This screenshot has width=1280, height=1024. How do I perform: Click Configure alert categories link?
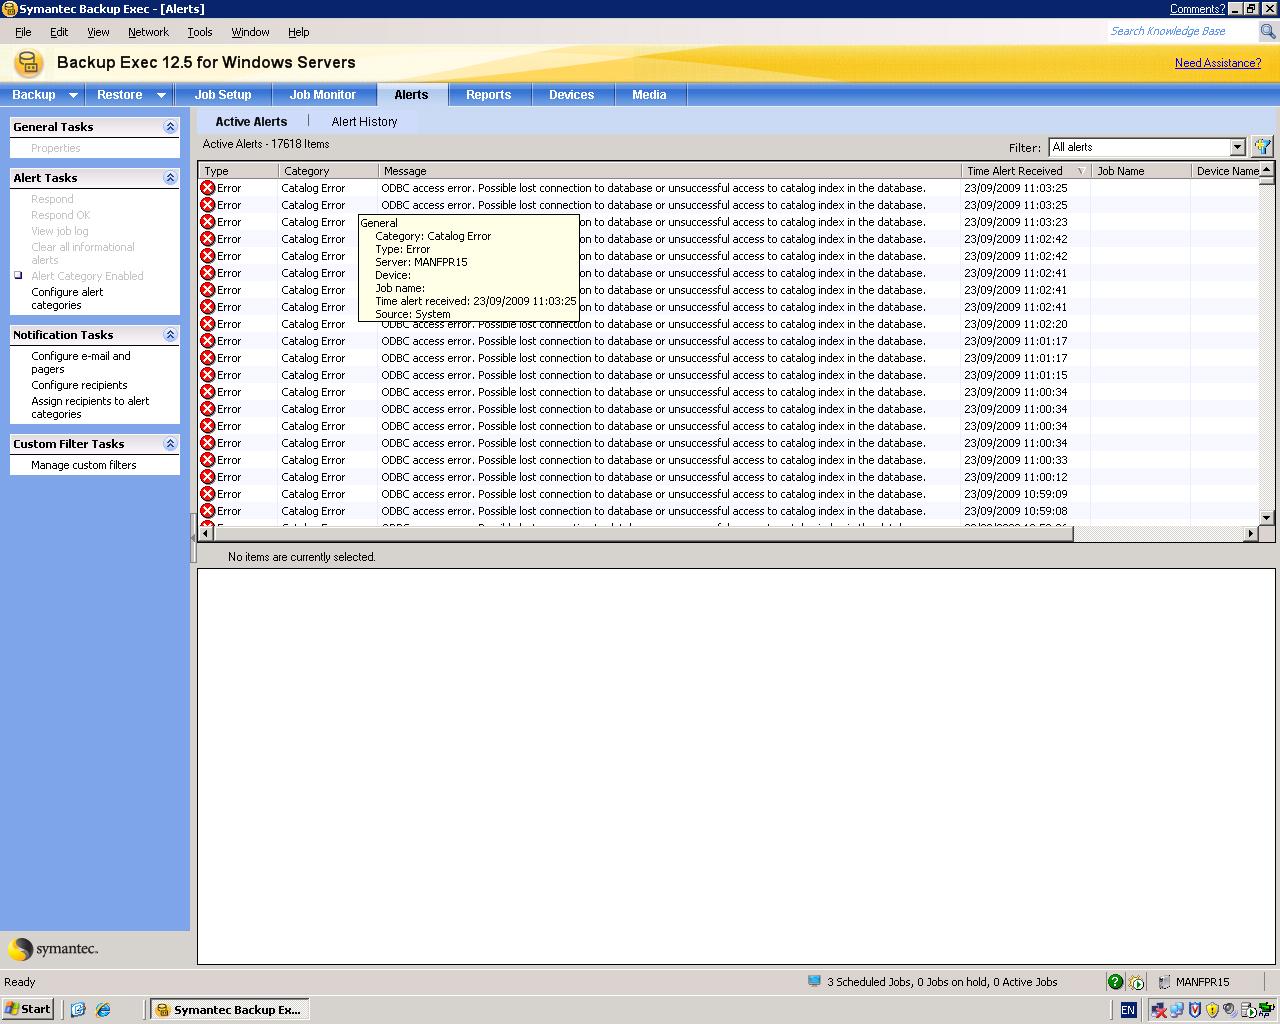[x=67, y=299]
